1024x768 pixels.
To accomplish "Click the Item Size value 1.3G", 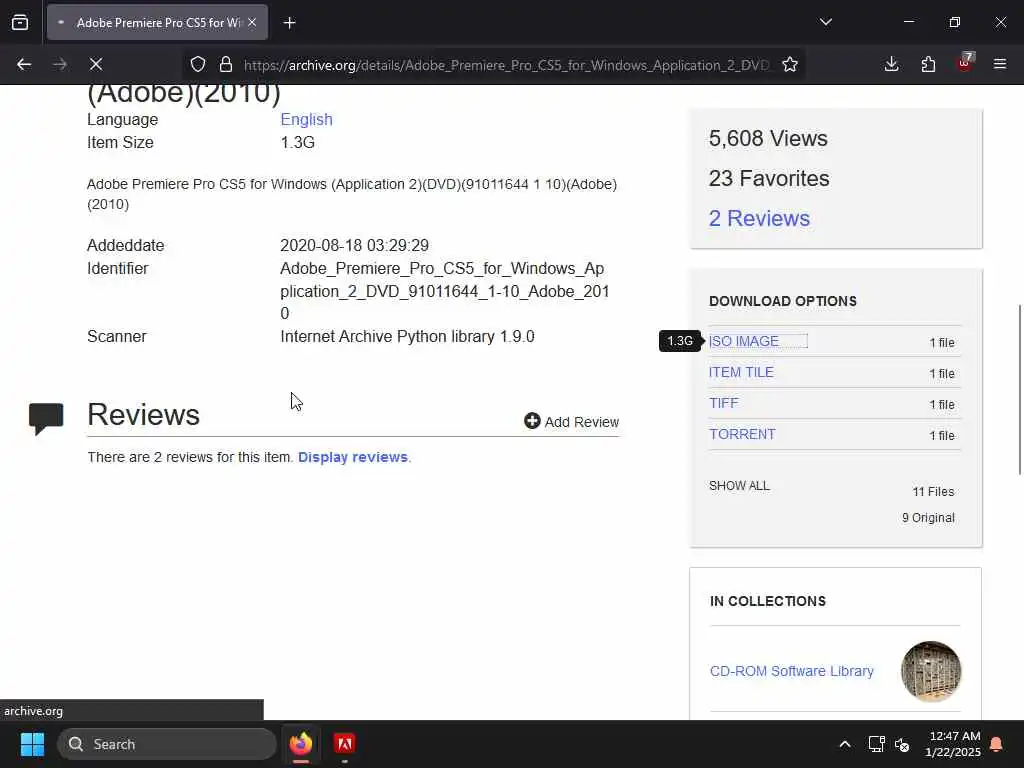I will pos(298,142).
